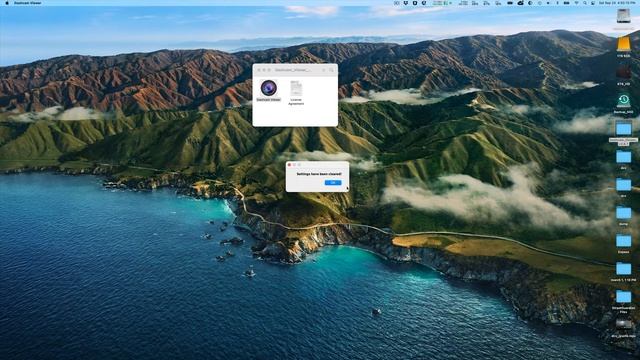Open the Wi-Fi status menu

tap(576, 3)
